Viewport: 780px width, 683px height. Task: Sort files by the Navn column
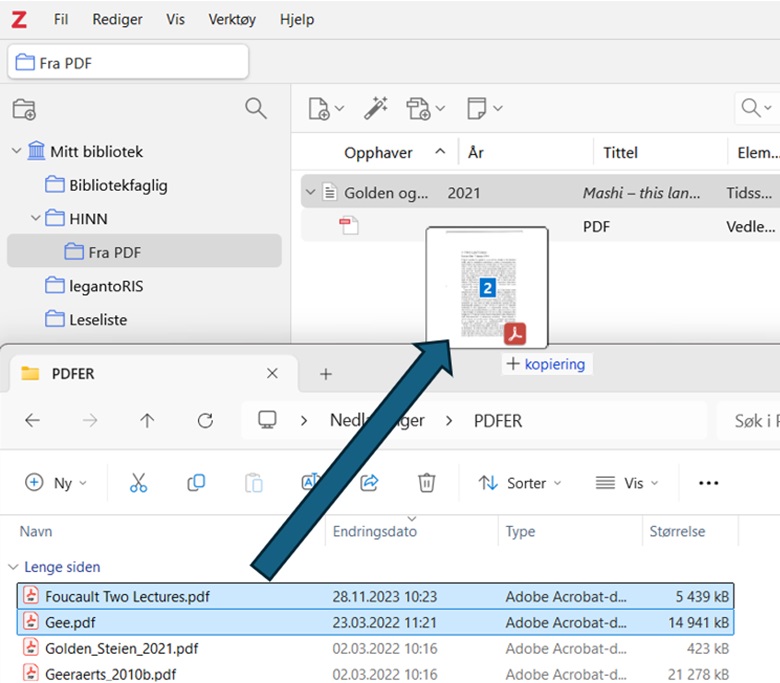tap(36, 531)
